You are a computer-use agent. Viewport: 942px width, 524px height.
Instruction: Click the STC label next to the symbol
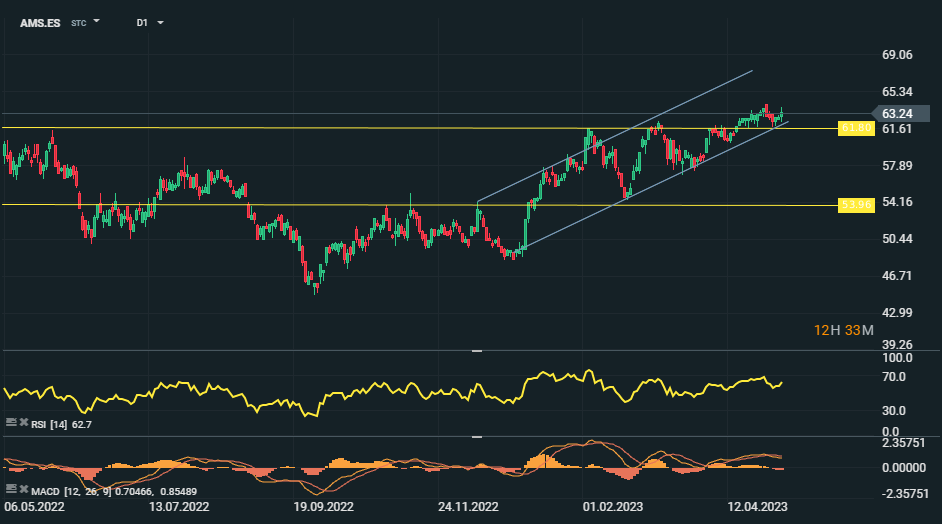click(79, 23)
